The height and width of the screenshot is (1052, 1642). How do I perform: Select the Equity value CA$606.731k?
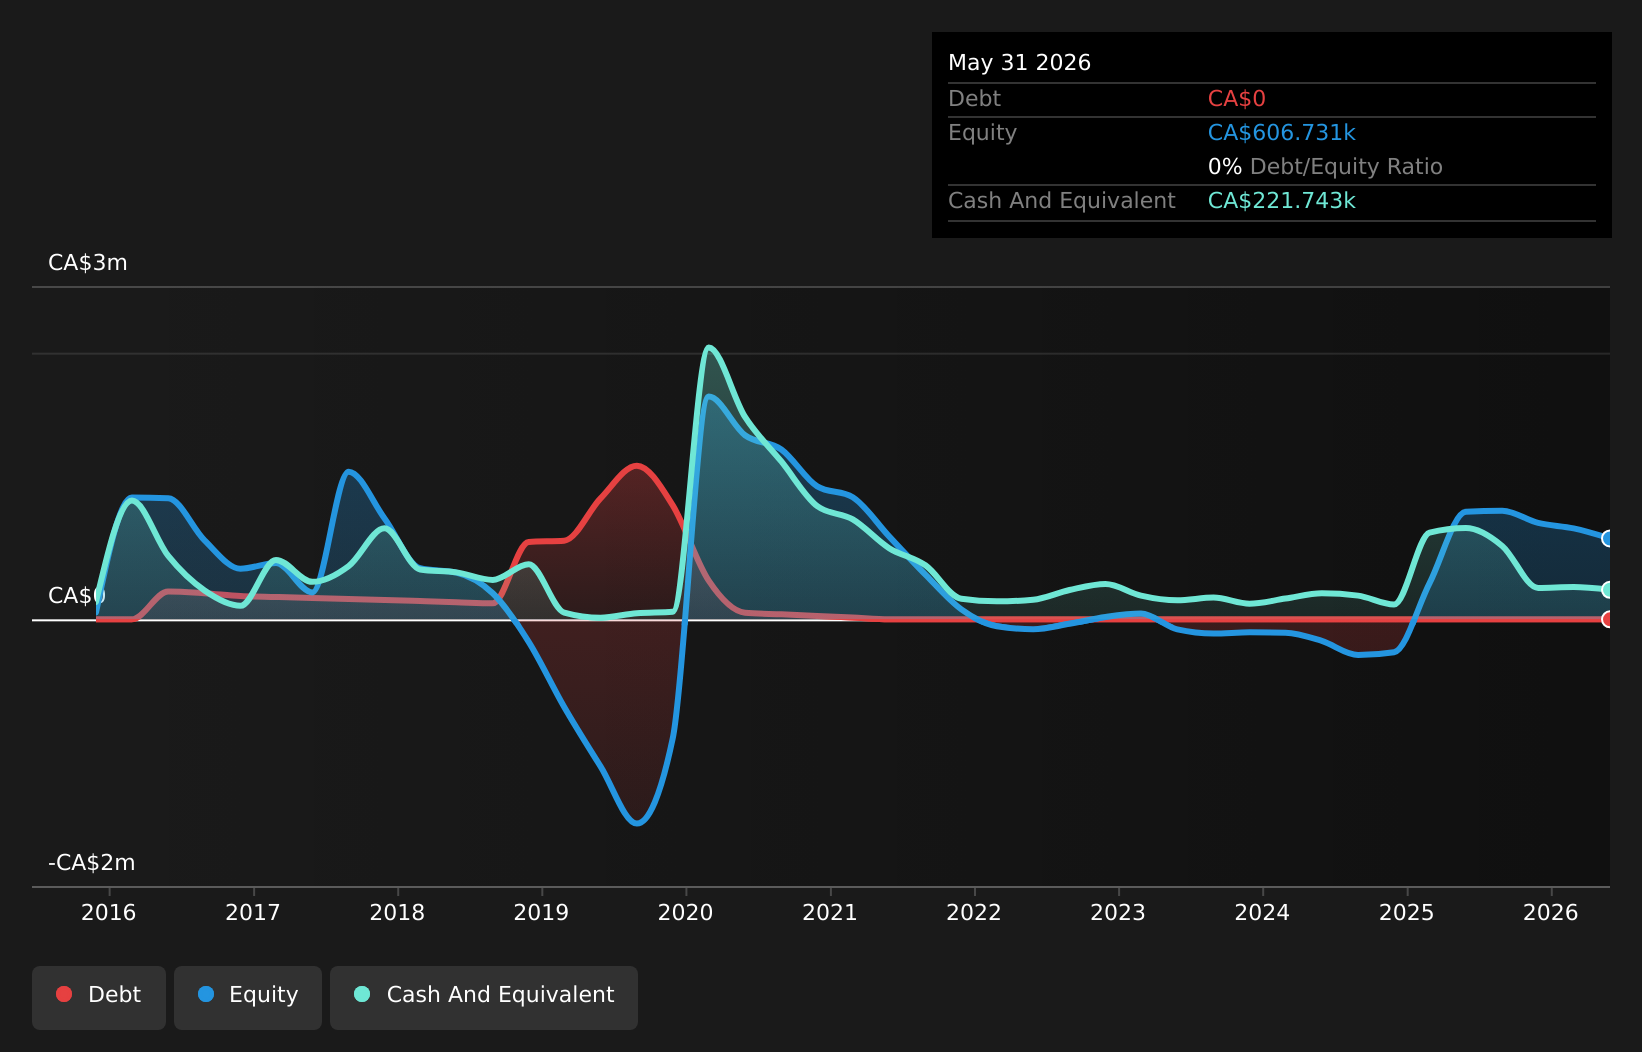pyautogui.click(x=1281, y=133)
